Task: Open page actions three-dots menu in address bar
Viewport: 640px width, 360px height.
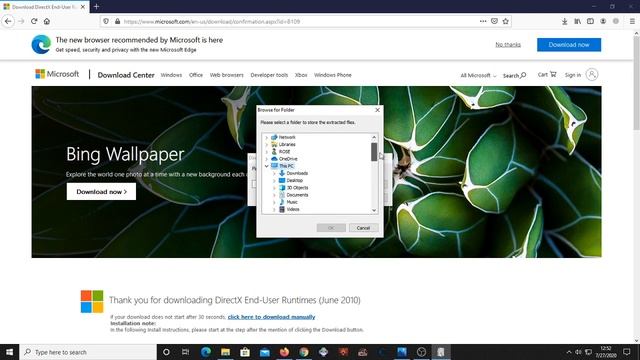Action: click(x=483, y=21)
